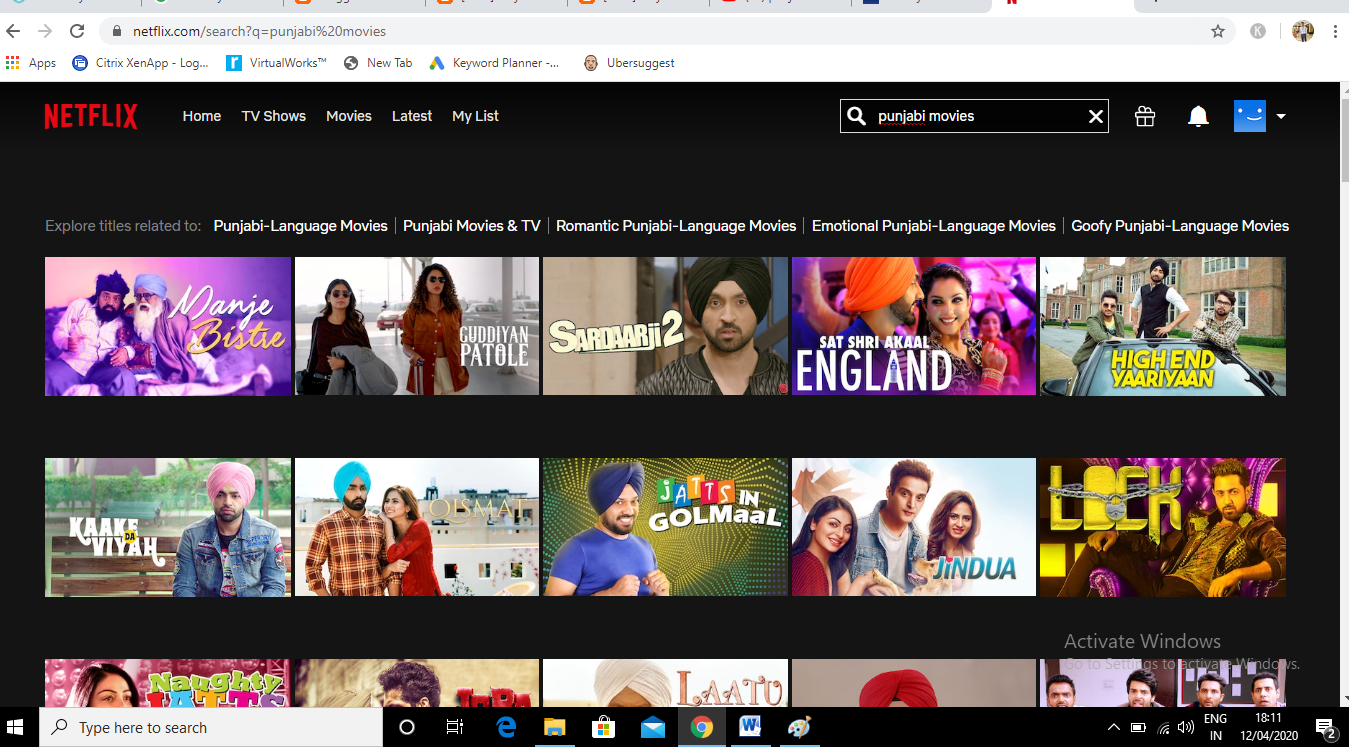Open the Romantic Punjabi-Language Movies link
Viewport: 1349px width, 747px height.
click(676, 226)
